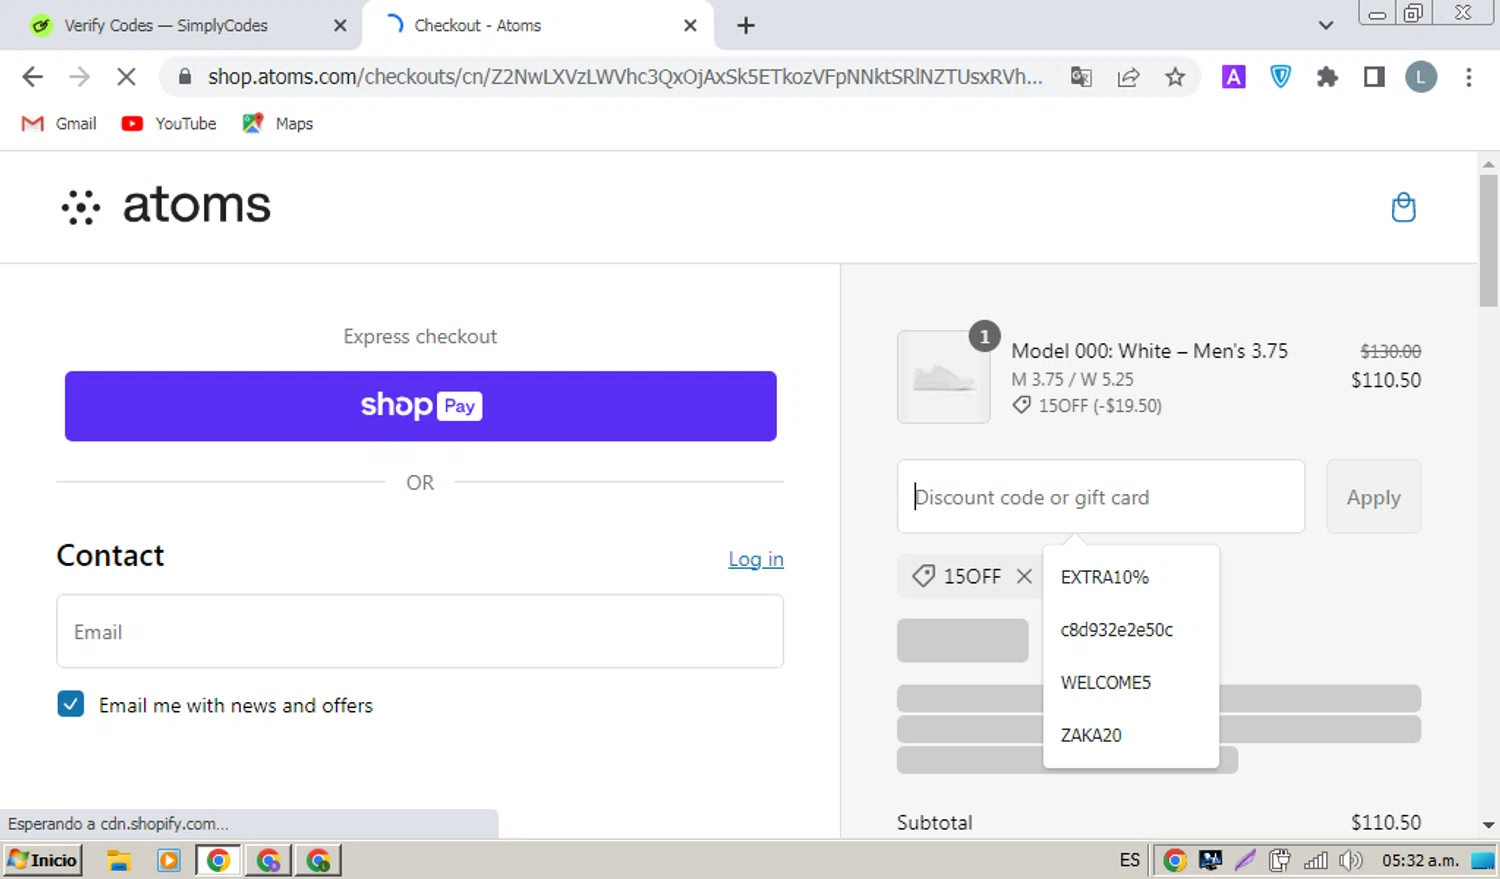The height and width of the screenshot is (879, 1500).
Task: Open the purple A extension
Action: point(1234,77)
